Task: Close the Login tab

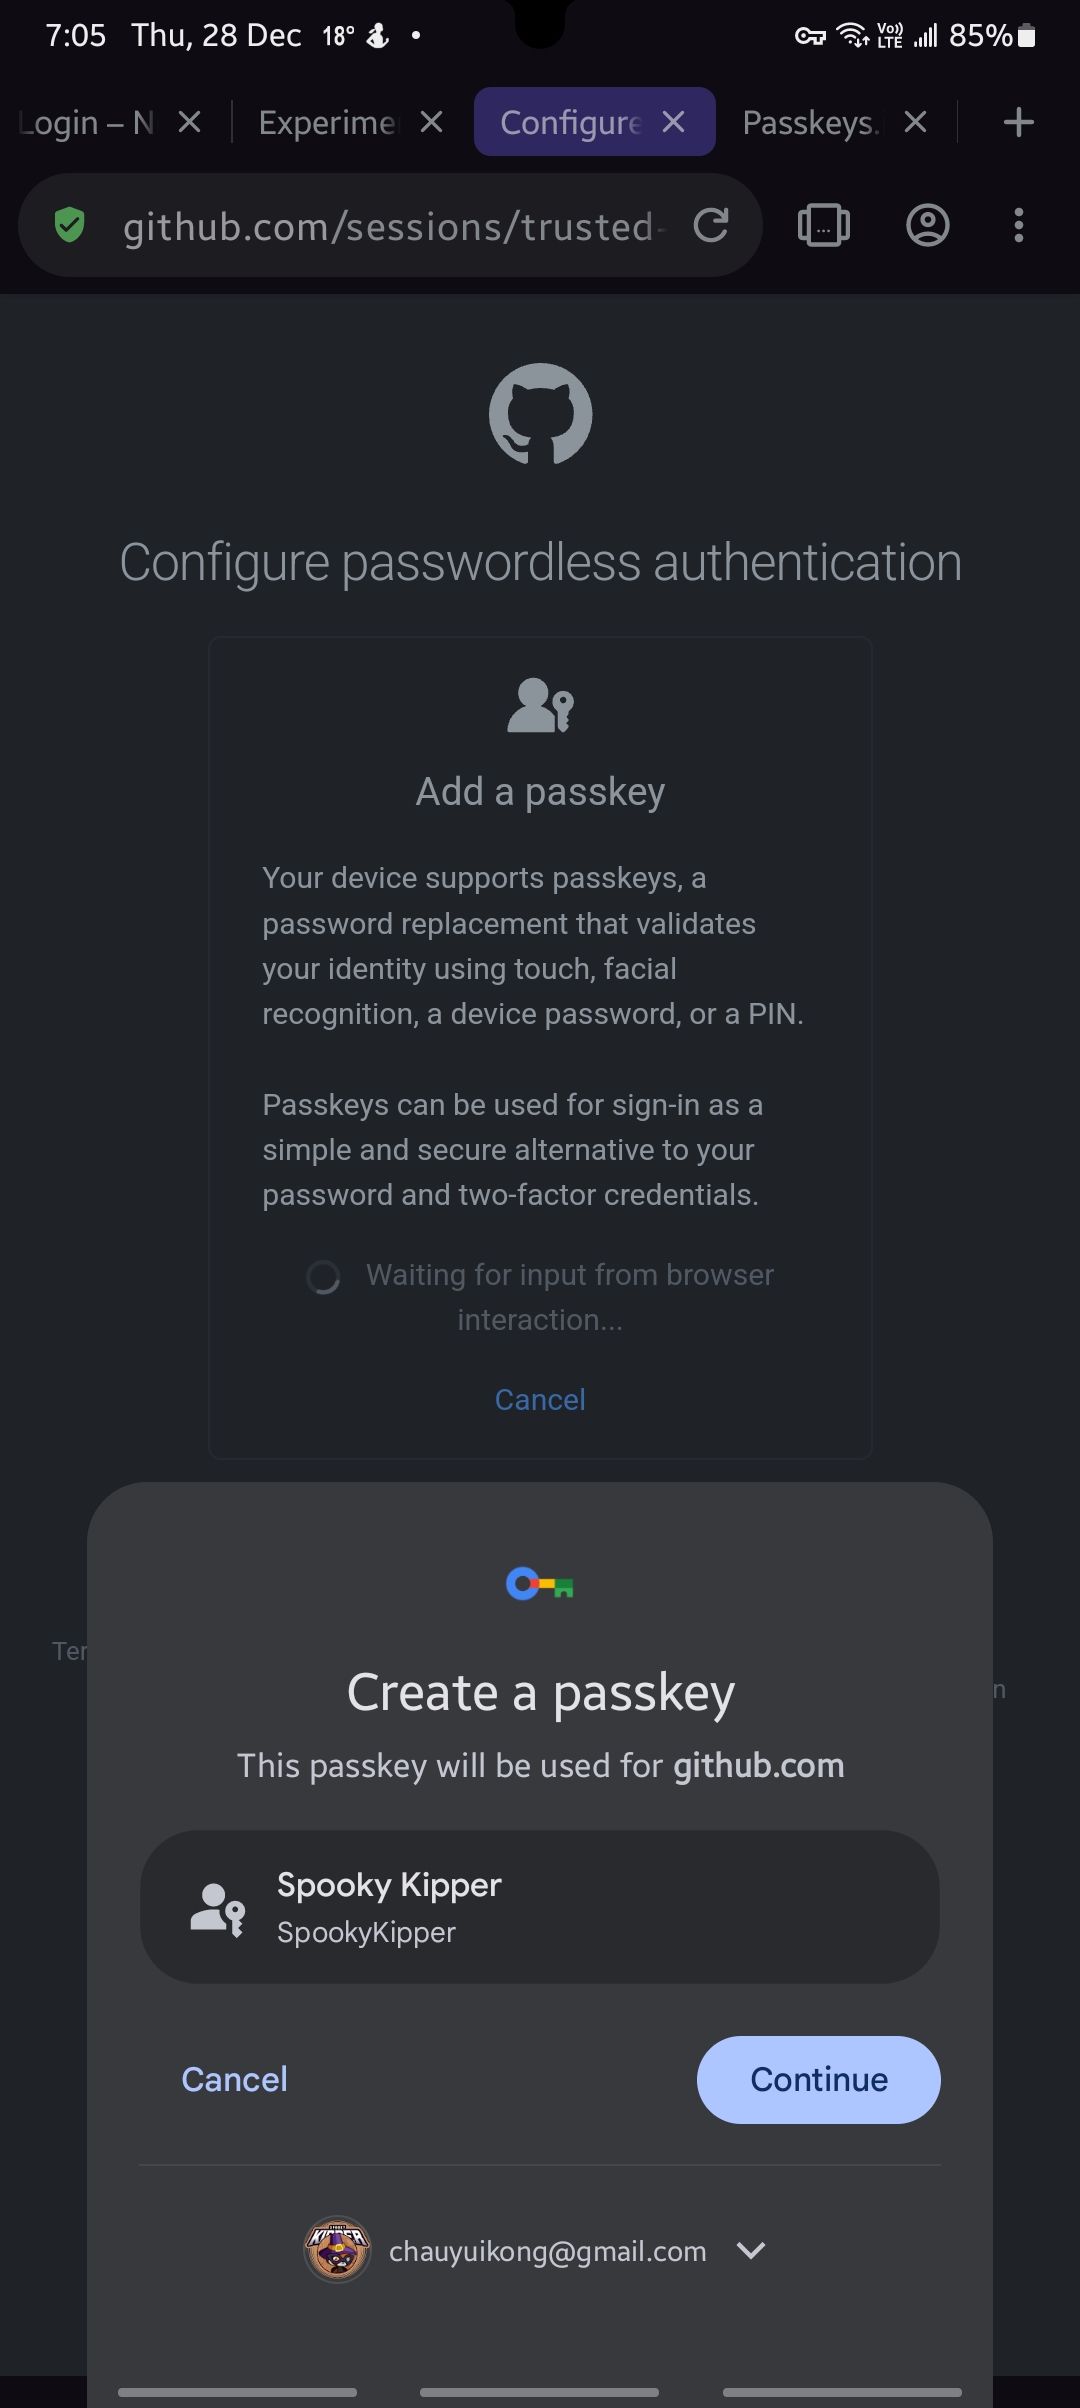Action: 189,122
